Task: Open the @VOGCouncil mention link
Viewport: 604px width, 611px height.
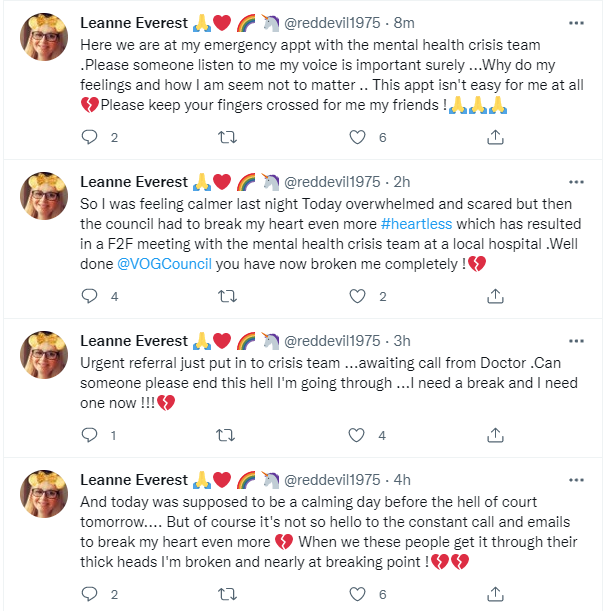Action: (x=164, y=264)
